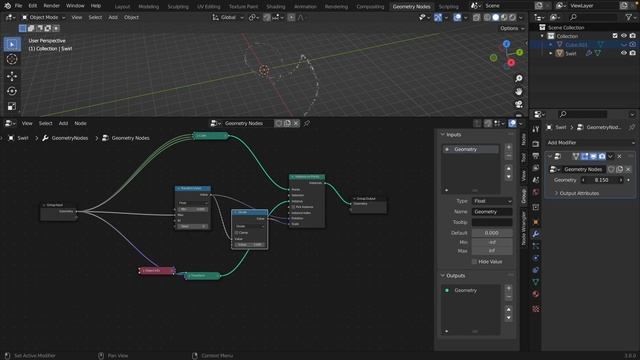
Task: Open the Options dropdown in viewport
Action: tap(512, 29)
